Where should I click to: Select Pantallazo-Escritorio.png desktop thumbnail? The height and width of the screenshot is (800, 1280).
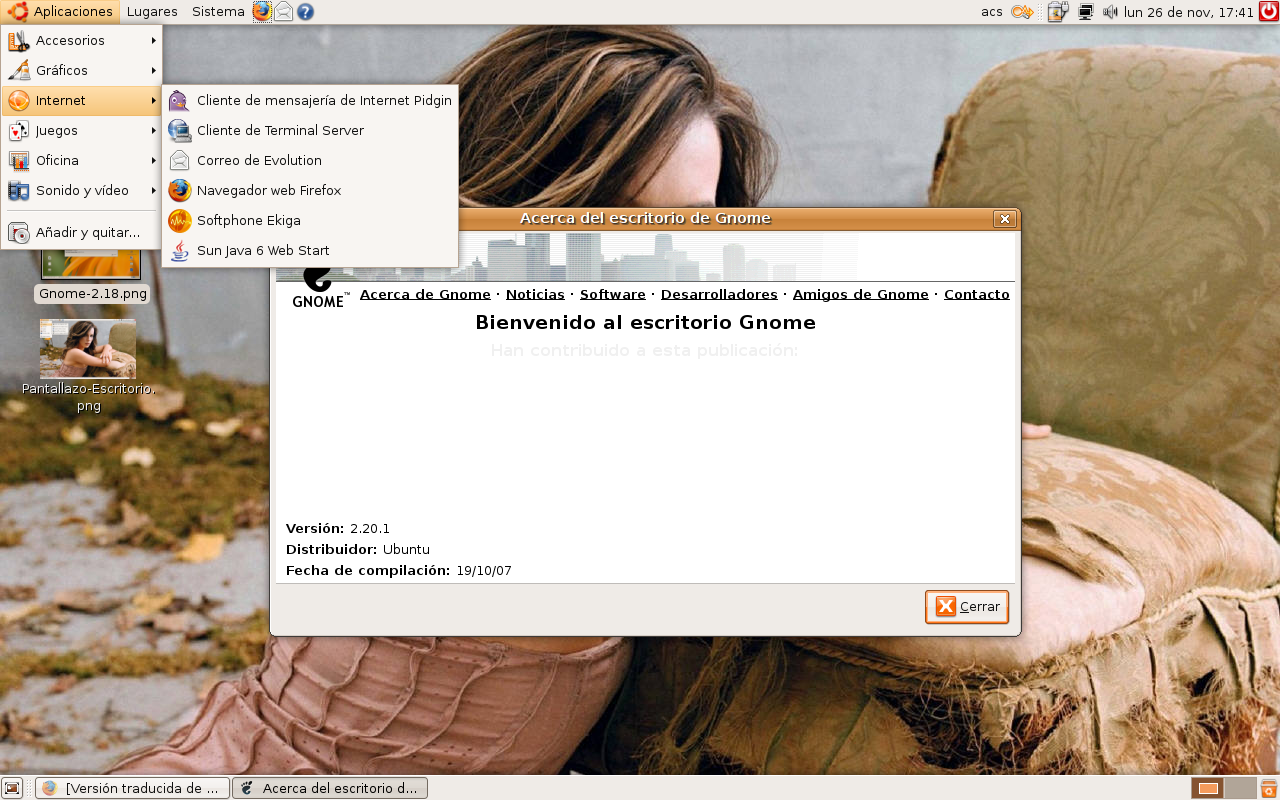click(88, 349)
